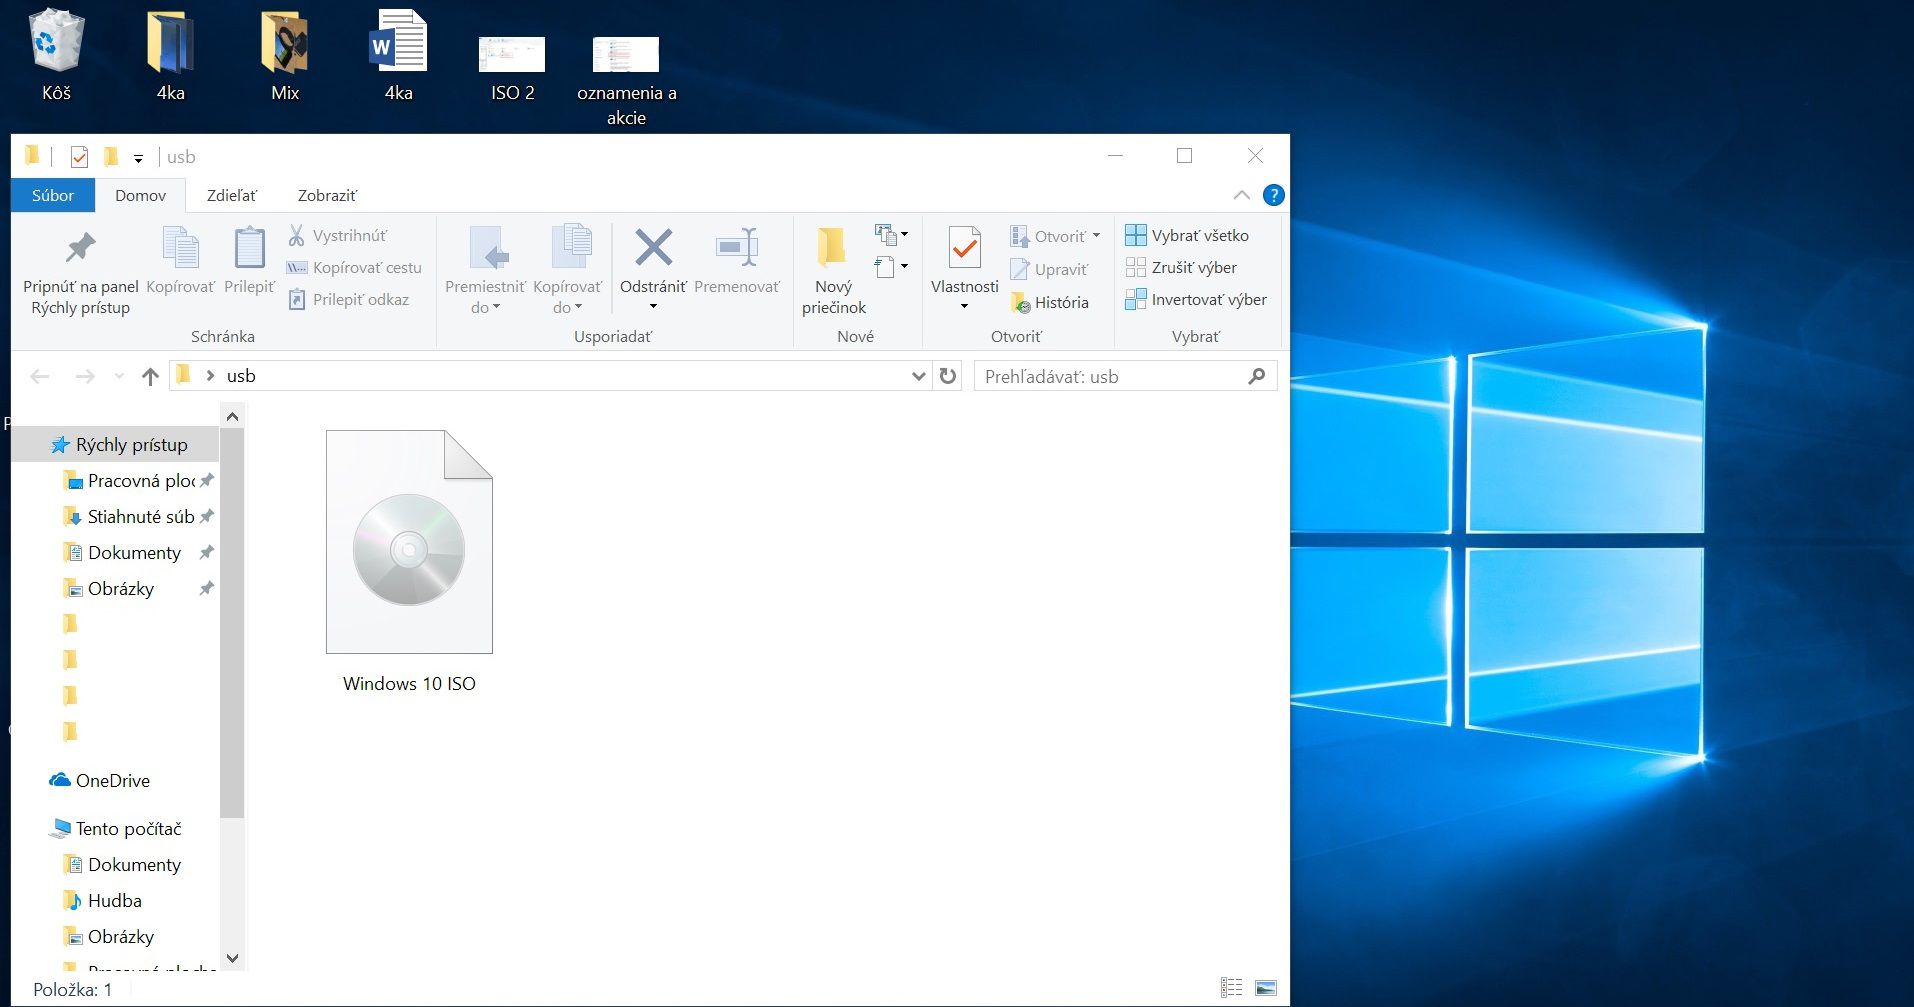The image size is (1914, 1007).
Task: Click the Prilepiť clipboard icon
Action: point(249,248)
